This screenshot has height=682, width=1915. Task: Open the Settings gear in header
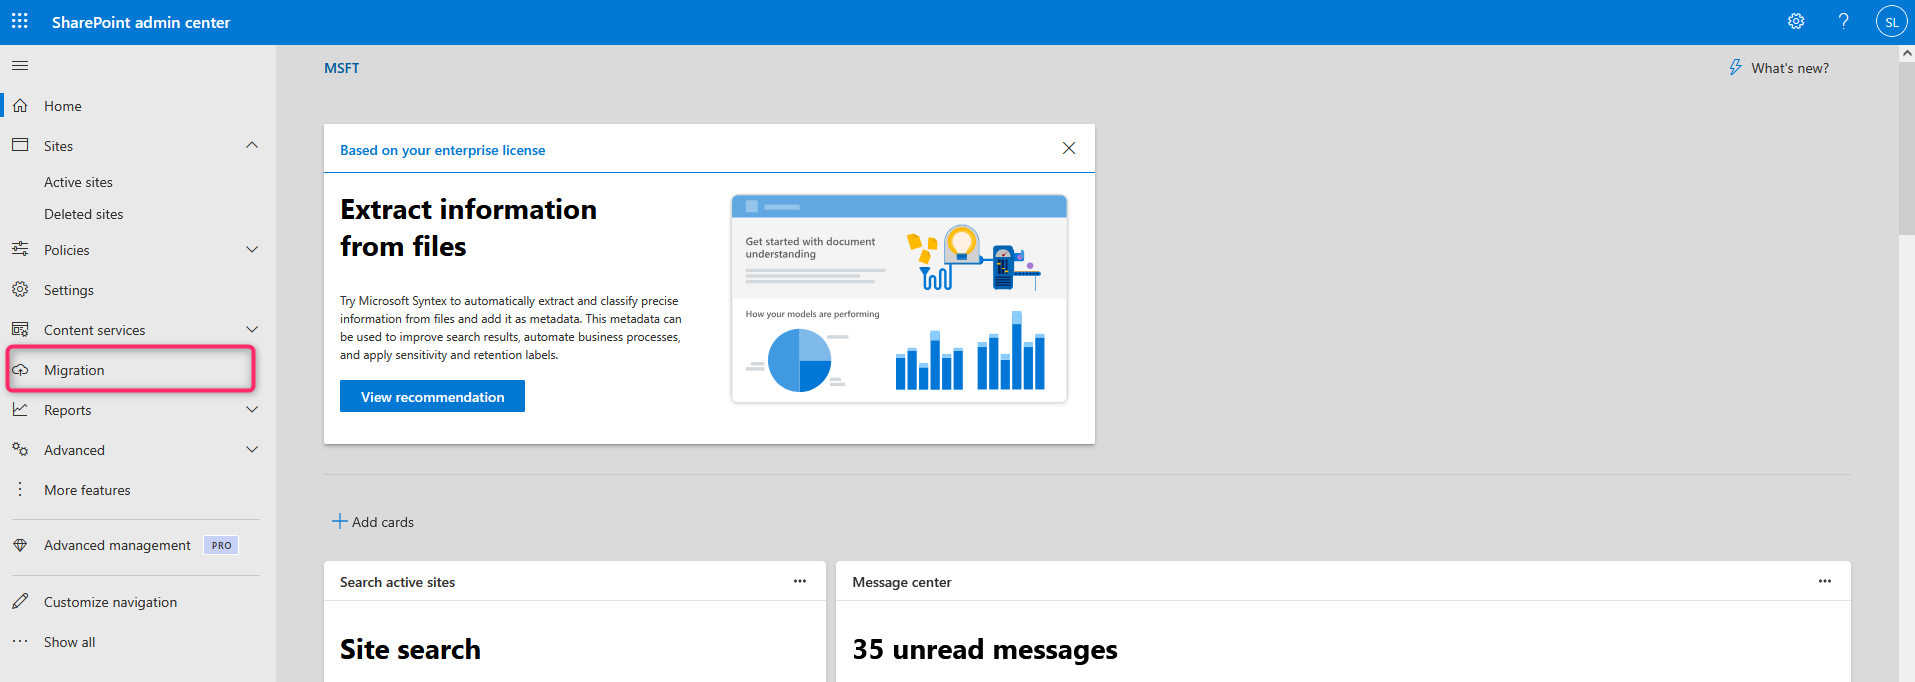(1796, 21)
